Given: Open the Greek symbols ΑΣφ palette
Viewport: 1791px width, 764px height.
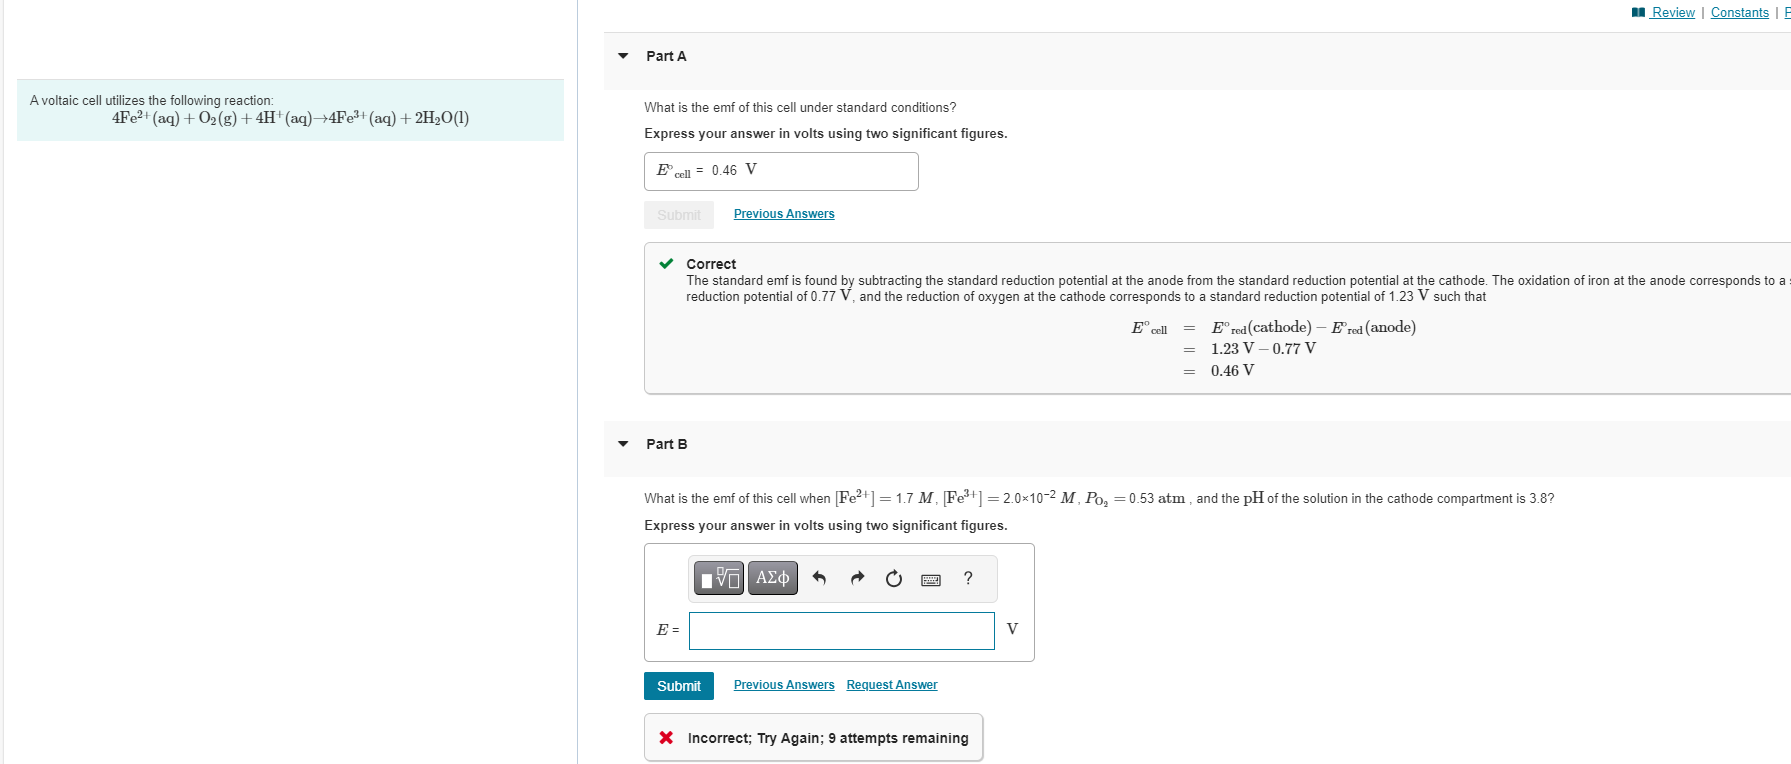Looking at the screenshot, I should point(772,578).
